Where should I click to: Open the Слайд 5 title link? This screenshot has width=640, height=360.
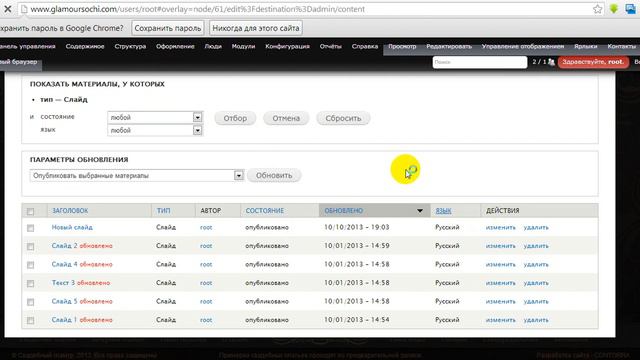coord(64,301)
